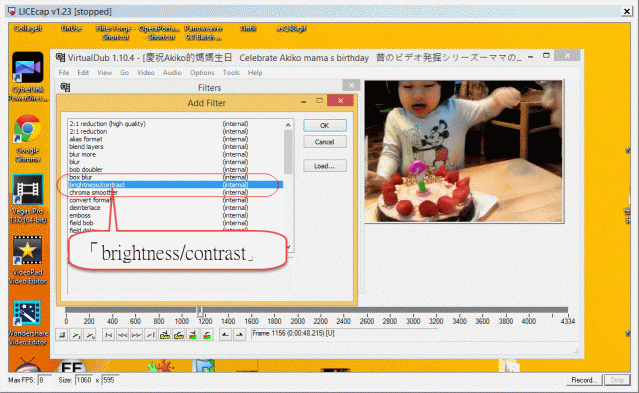This screenshot has height=393, width=639.
Task: Click the Panoweaver Batch desktop shortcut
Action: click(x=203, y=33)
